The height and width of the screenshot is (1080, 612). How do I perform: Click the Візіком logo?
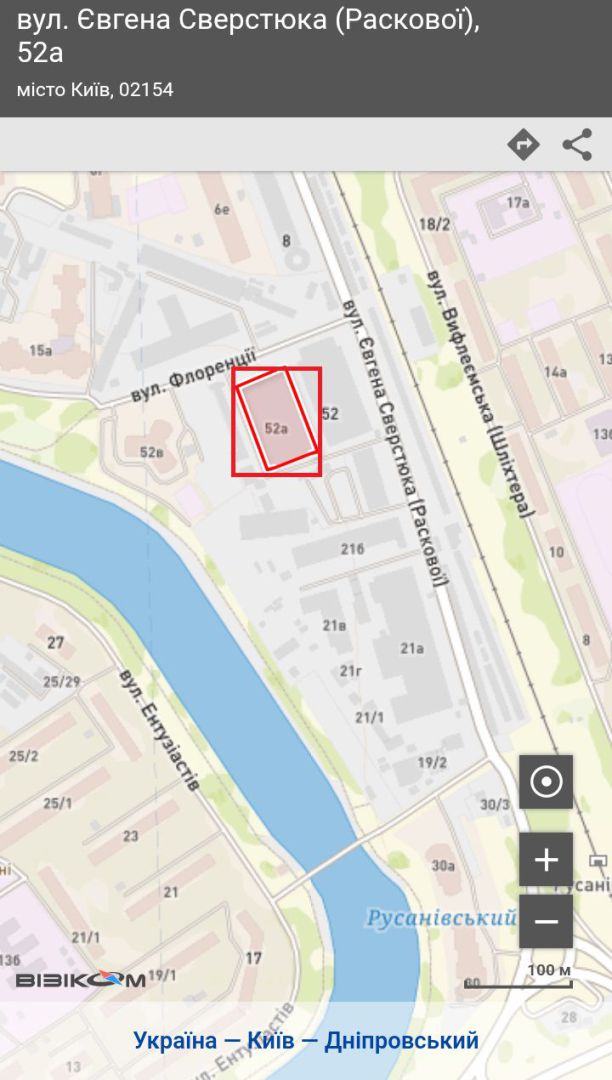click(81, 979)
